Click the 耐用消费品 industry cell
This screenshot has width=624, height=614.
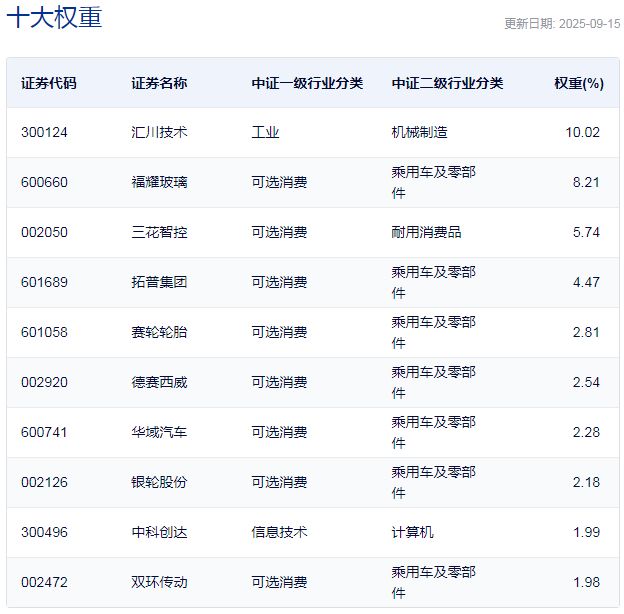426,232
